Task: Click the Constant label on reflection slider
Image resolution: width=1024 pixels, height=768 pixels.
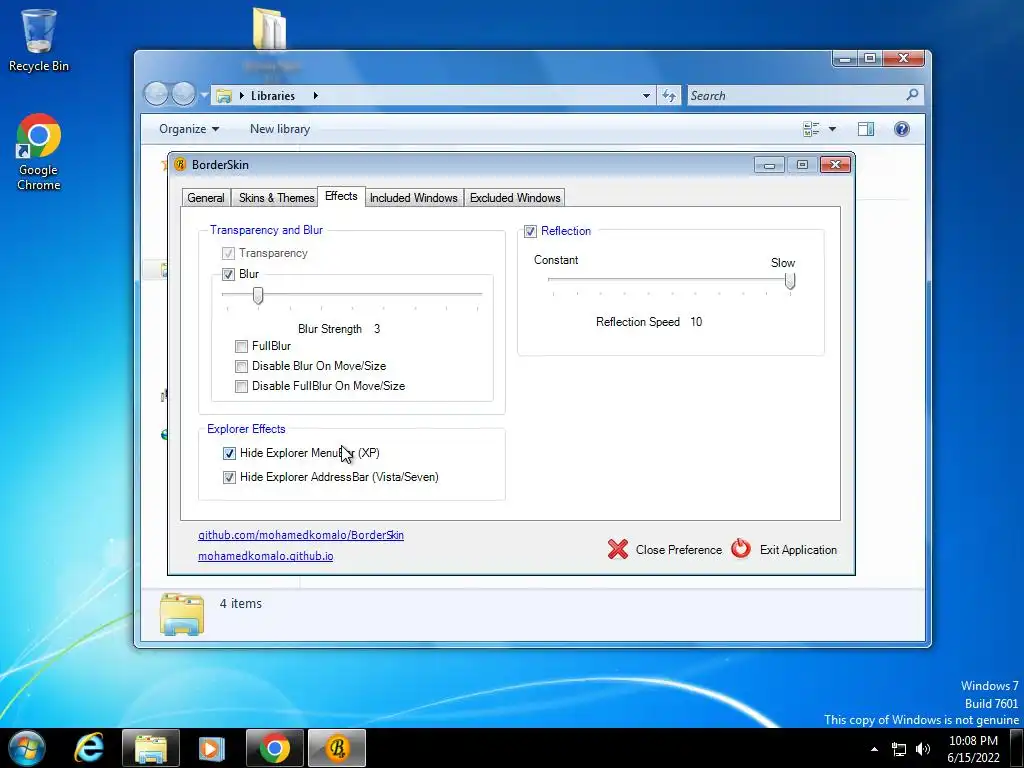Action: point(556,260)
